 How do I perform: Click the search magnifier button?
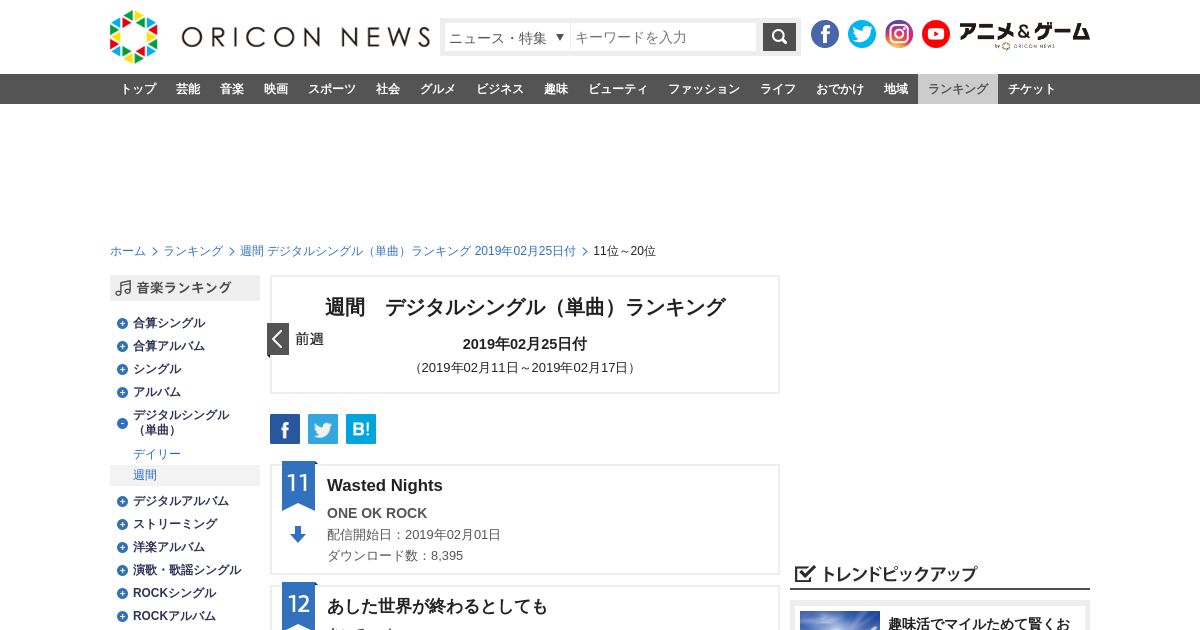779,37
